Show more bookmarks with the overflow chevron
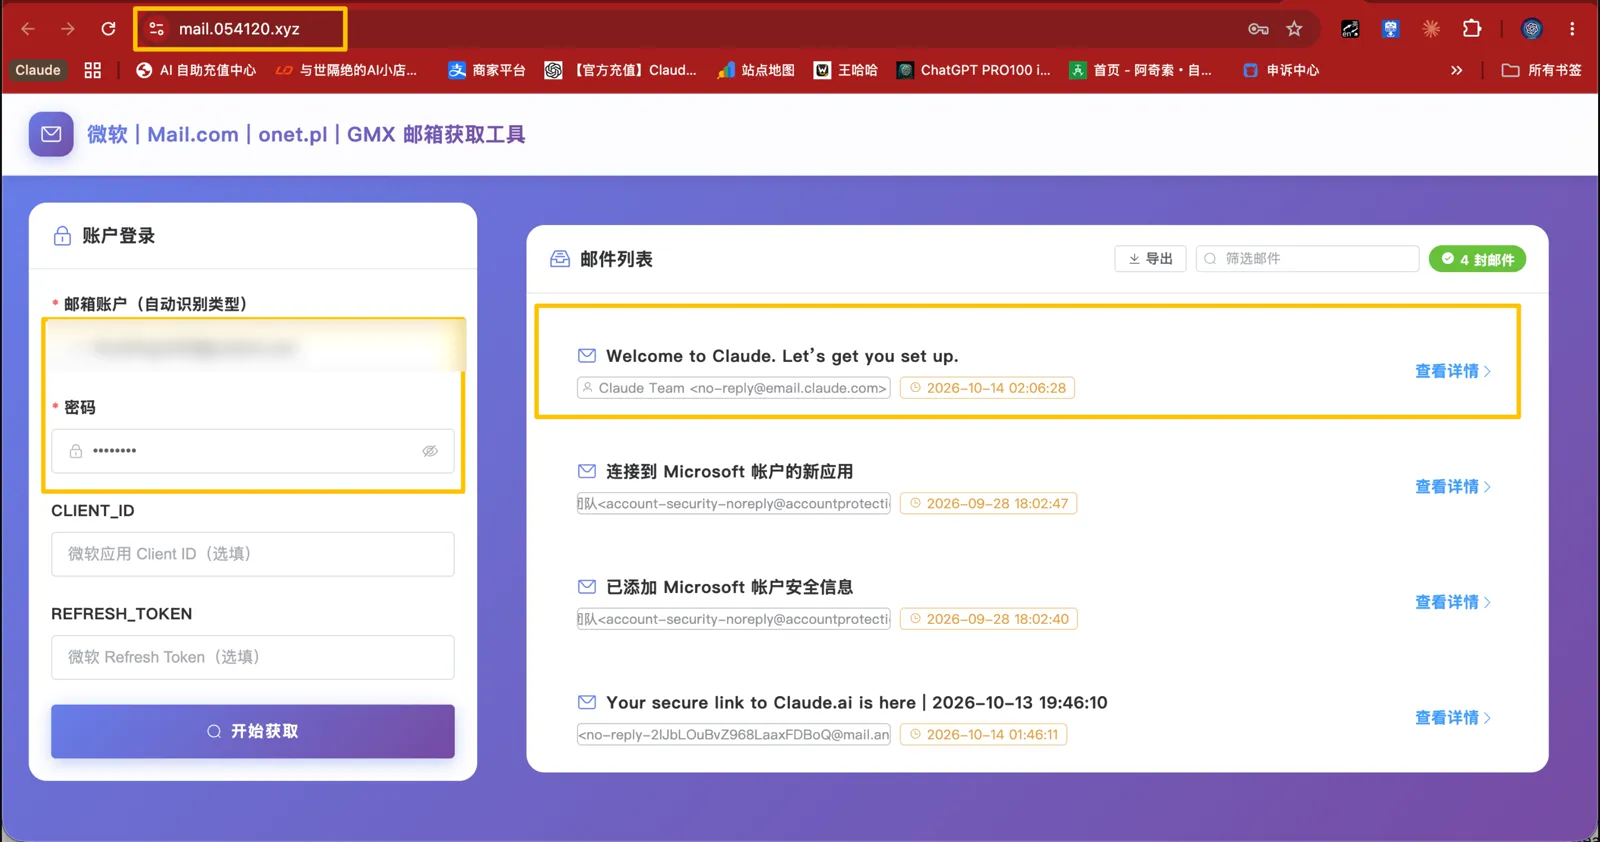Image resolution: width=1600 pixels, height=842 pixels. pos(1456,70)
